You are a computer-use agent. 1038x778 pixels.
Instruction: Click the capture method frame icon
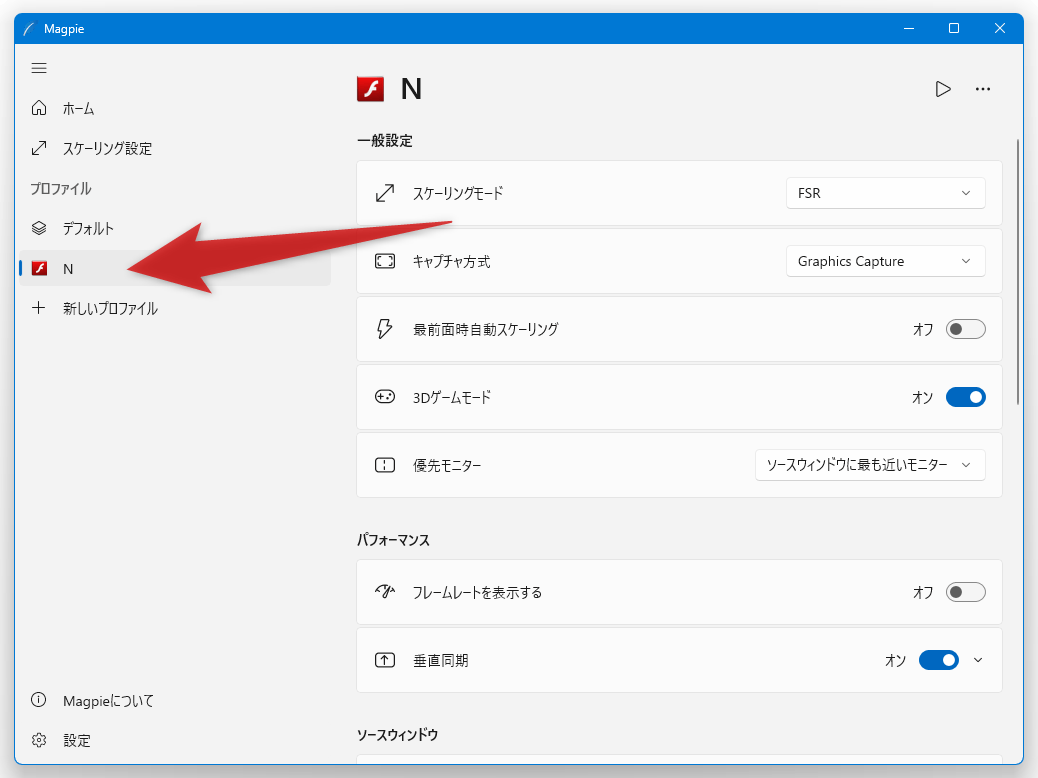pos(385,261)
